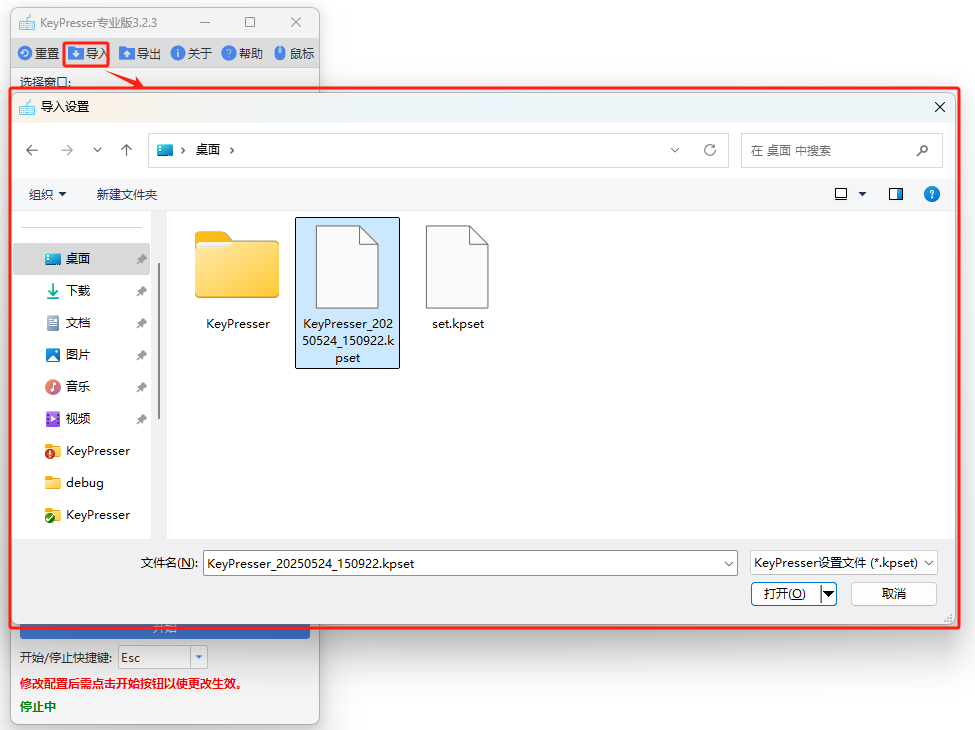Open the view options dropdown arrow
975x730 pixels.
click(862, 194)
